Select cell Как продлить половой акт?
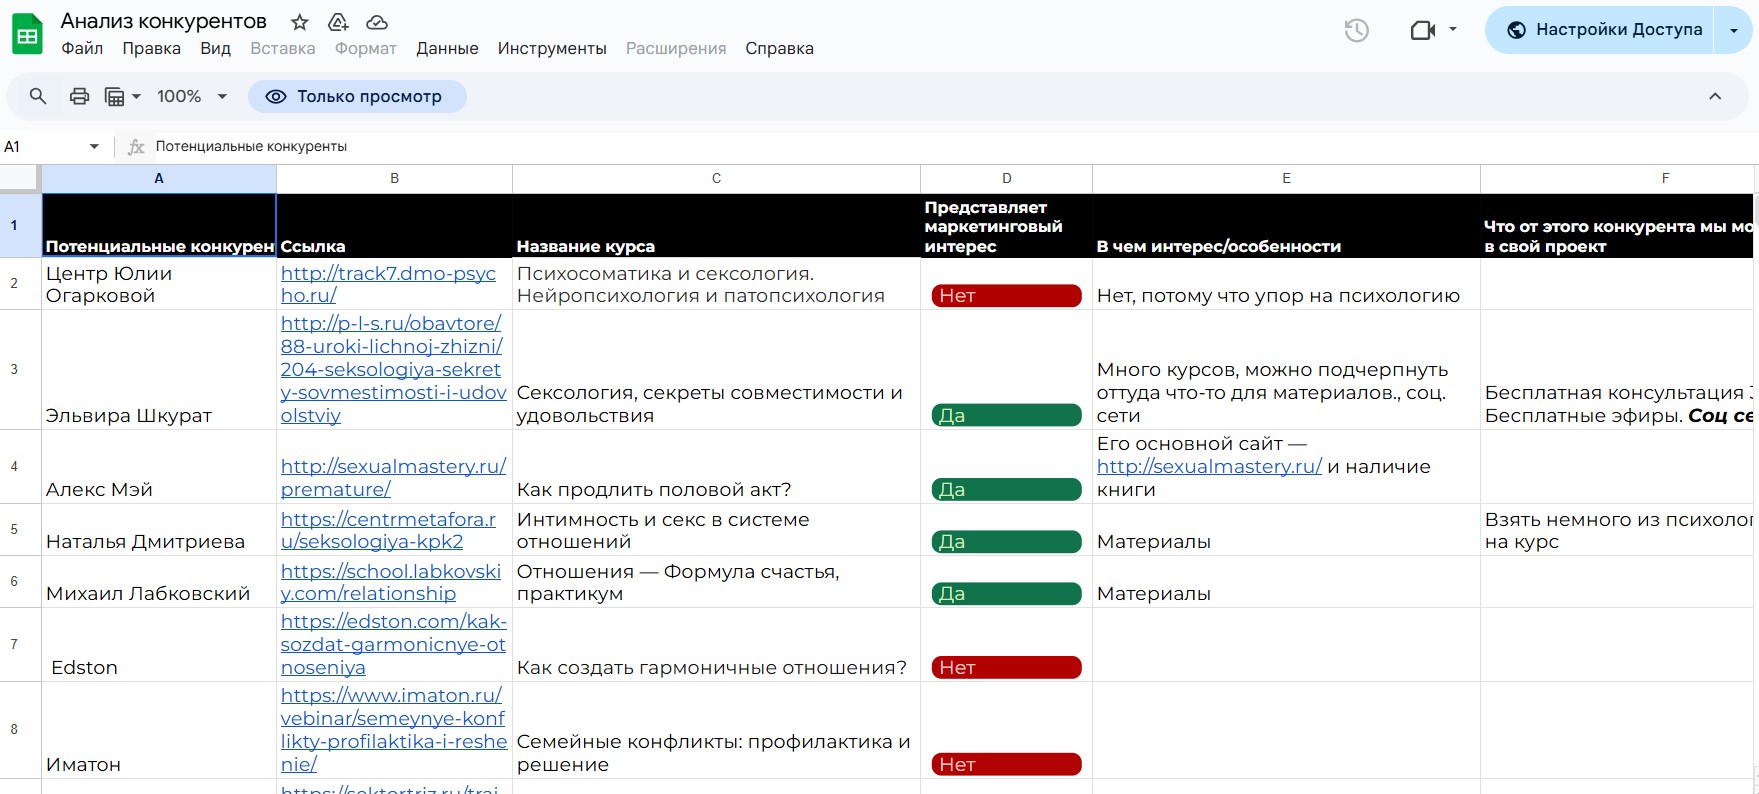Image resolution: width=1759 pixels, height=794 pixels. pyautogui.click(x=716, y=466)
